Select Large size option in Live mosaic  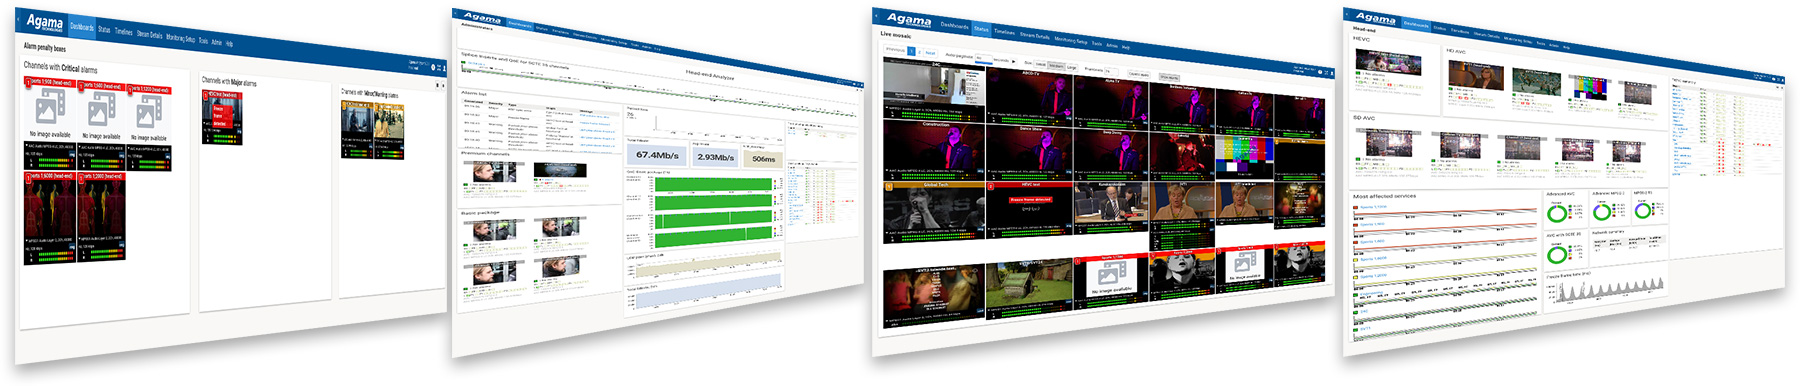click(x=1071, y=68)
